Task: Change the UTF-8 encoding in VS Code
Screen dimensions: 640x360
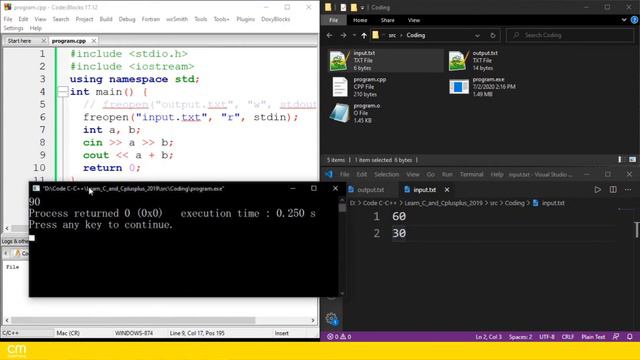Action: (547, 337)
